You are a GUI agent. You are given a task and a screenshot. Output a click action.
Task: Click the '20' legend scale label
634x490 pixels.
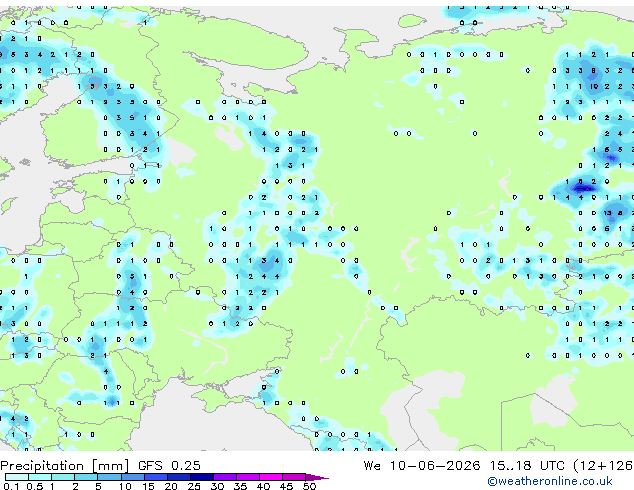tap(171, 486)
